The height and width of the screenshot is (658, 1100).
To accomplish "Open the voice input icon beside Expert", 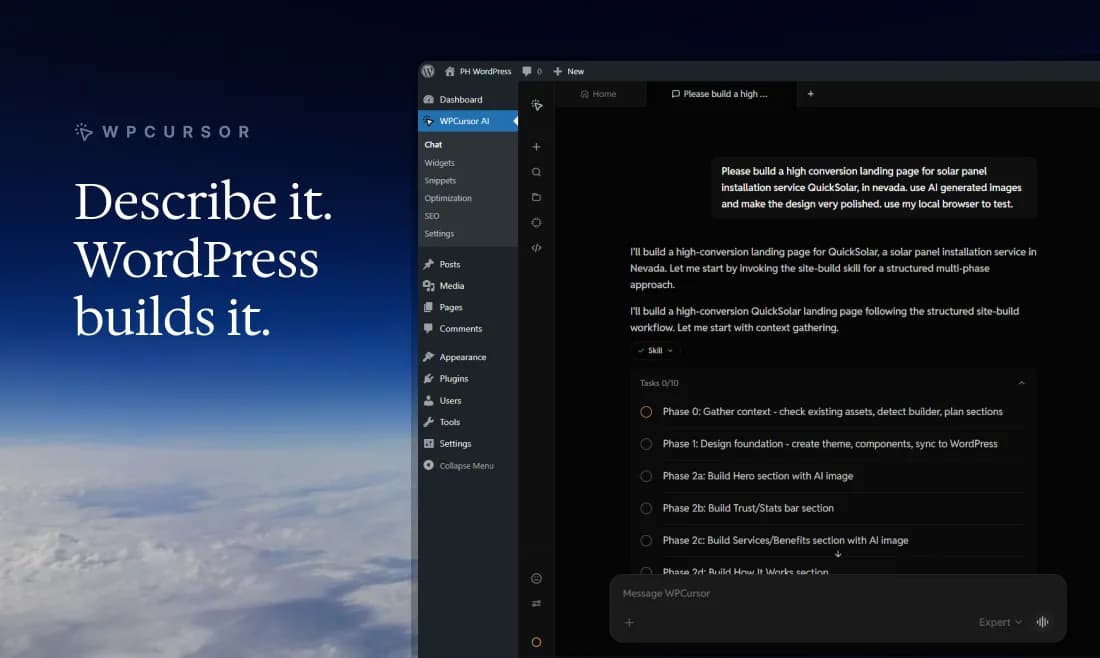I will tap(1043, 622).
